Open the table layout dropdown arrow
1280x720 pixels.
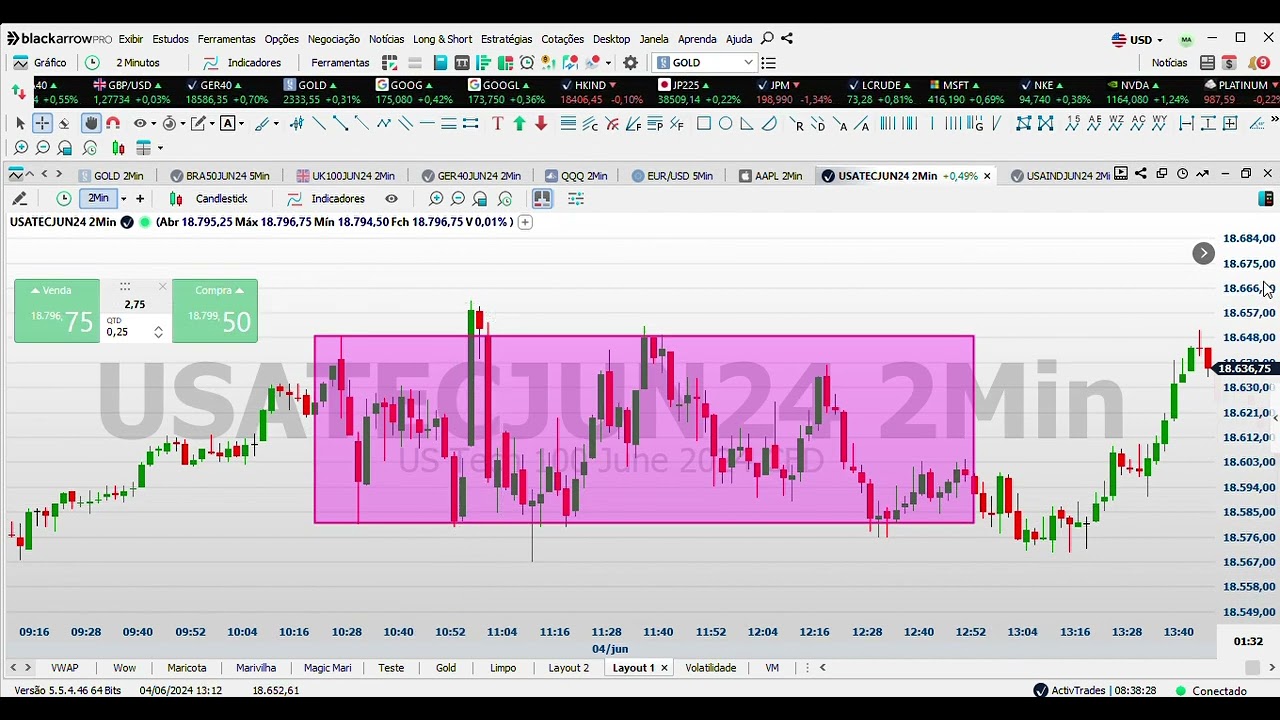160,148
